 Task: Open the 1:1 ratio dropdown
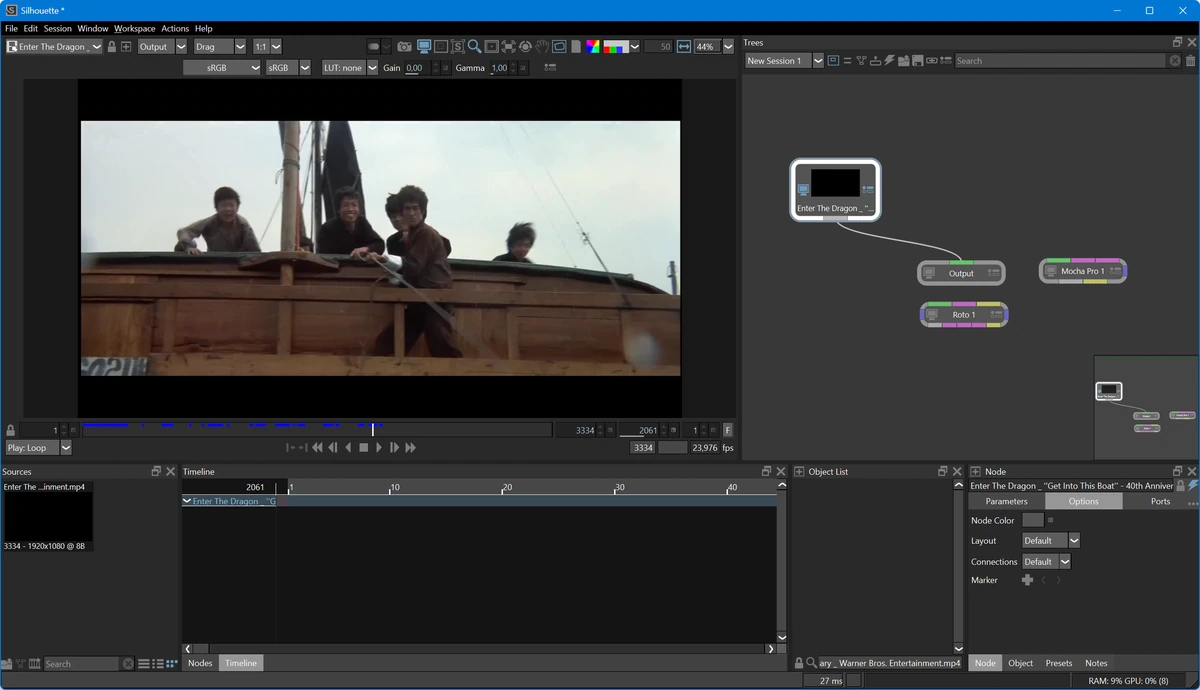tap(267, 46)
